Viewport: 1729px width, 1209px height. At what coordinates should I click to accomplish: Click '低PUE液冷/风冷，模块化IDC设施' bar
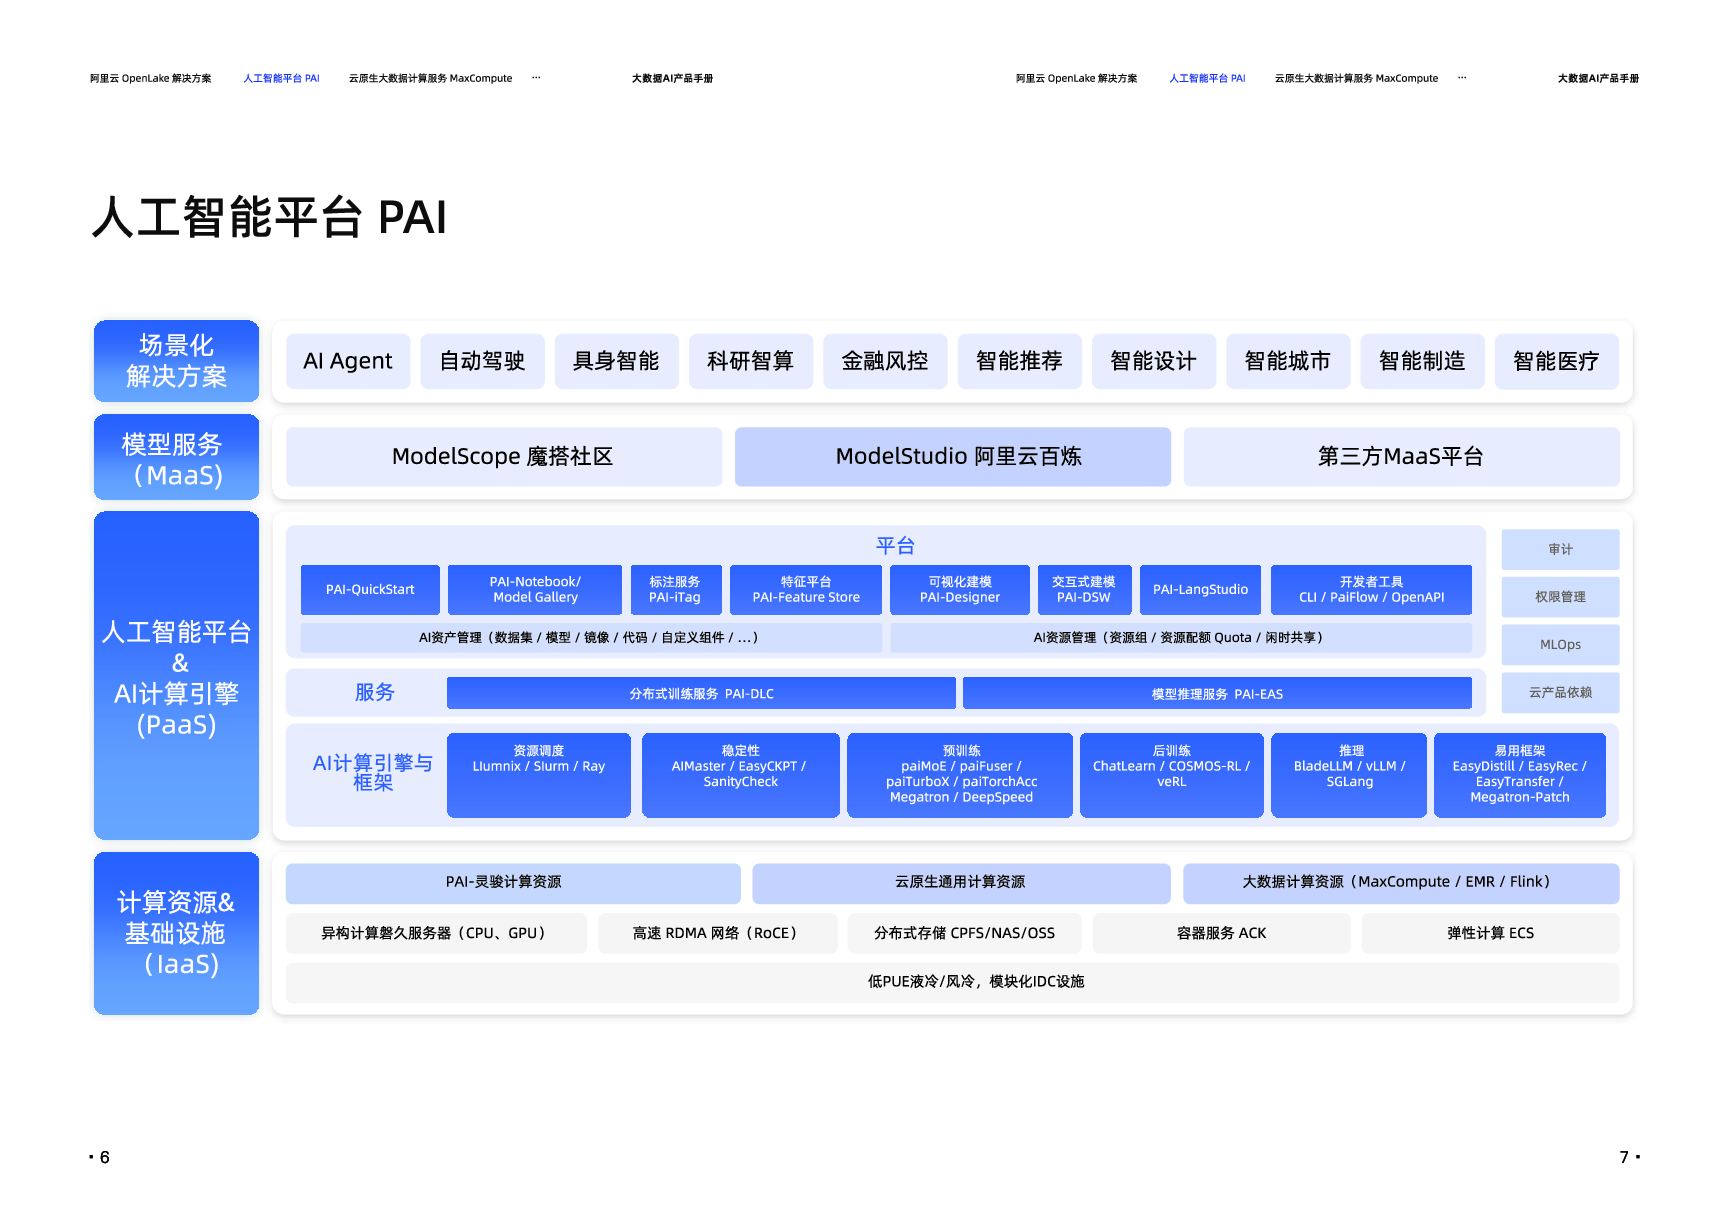point(952,982)
